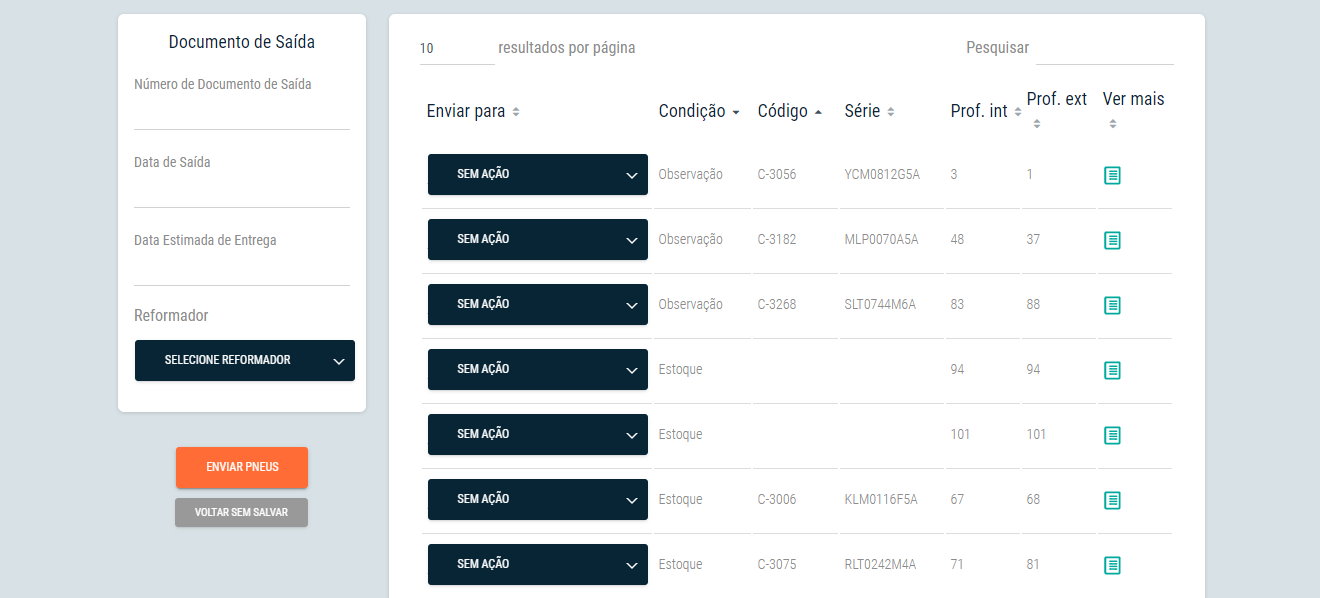Open details icon for tire C-3056
Image resolution: width=1320 pixels, height=598 pixels.
[x=1112, y=175]
